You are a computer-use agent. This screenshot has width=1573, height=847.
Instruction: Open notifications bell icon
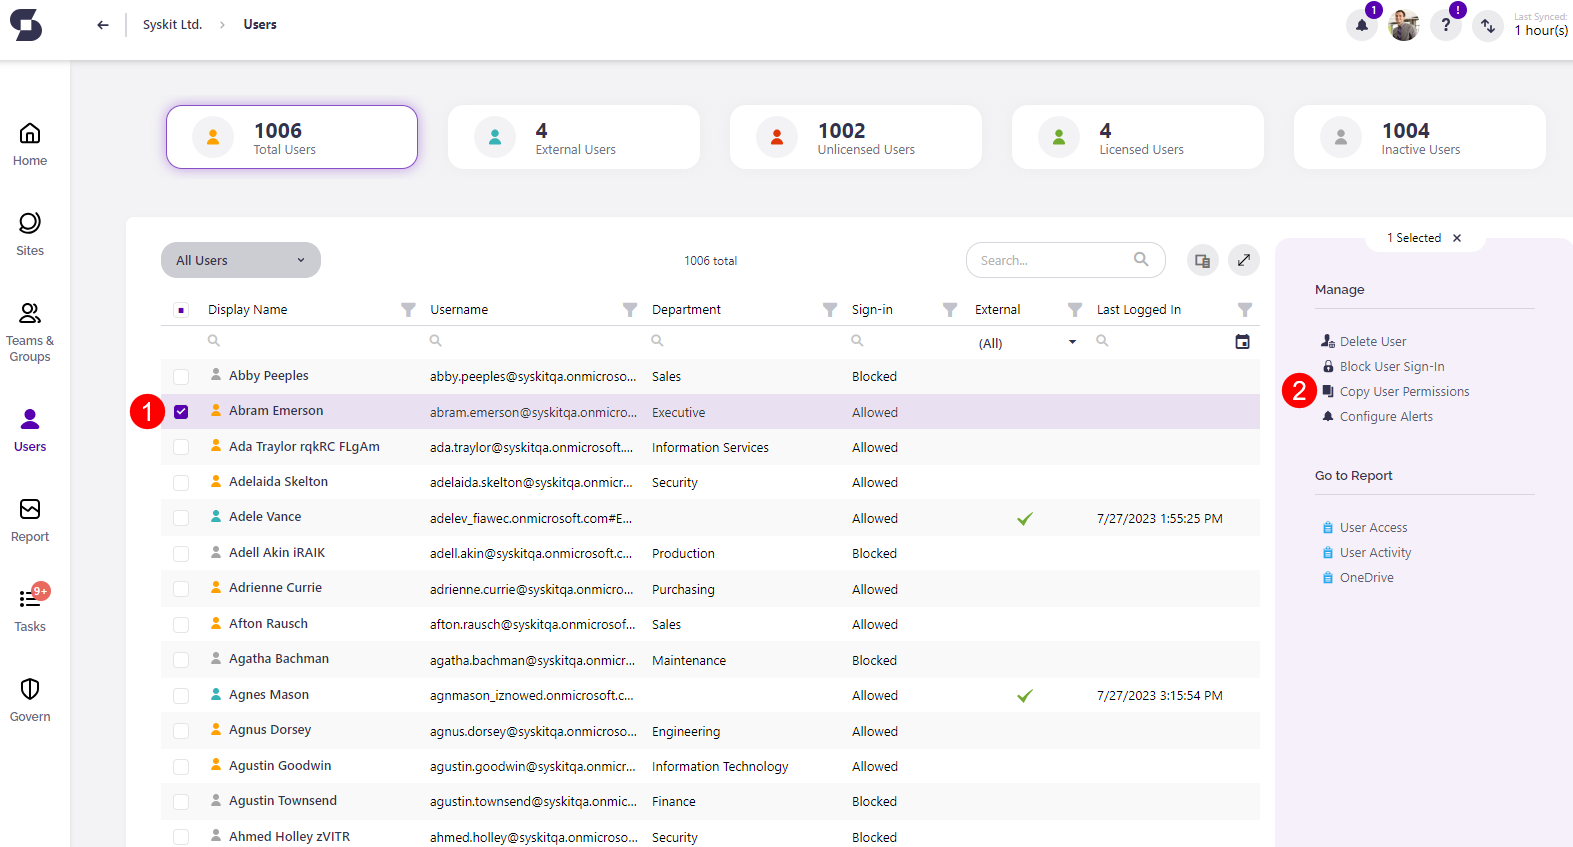pyautogui.click(x=1362, y=25)
